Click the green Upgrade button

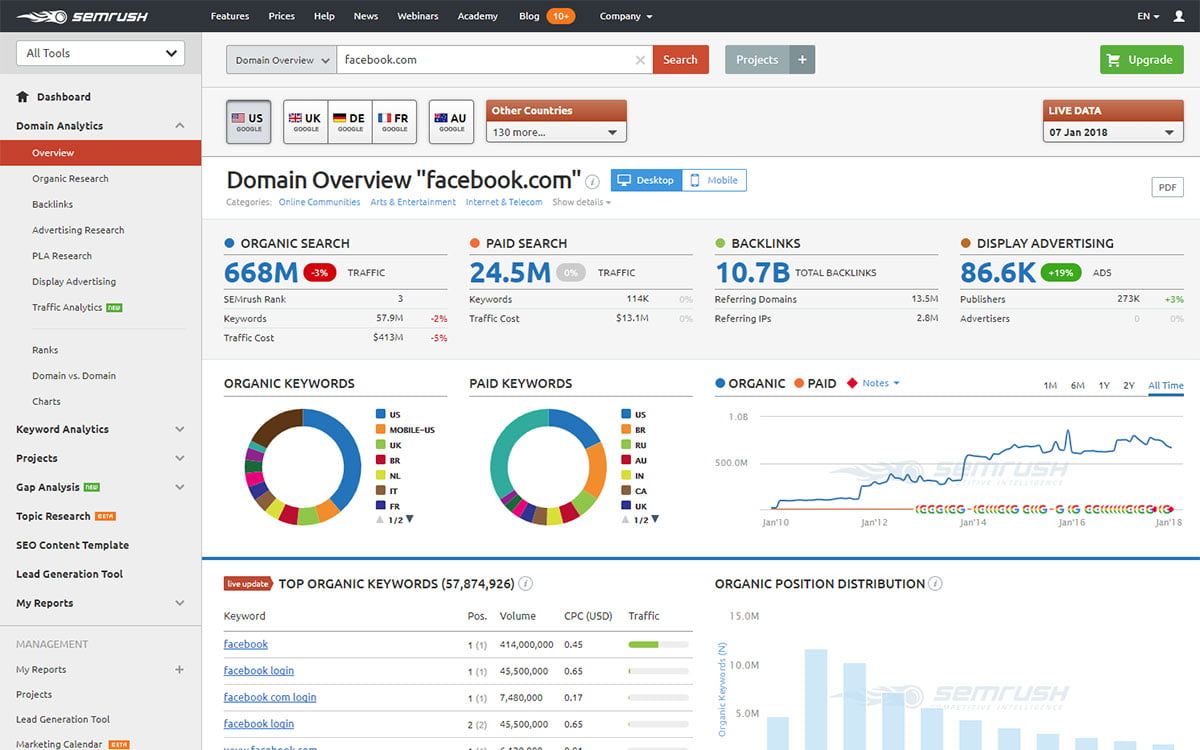point(1141,60)
